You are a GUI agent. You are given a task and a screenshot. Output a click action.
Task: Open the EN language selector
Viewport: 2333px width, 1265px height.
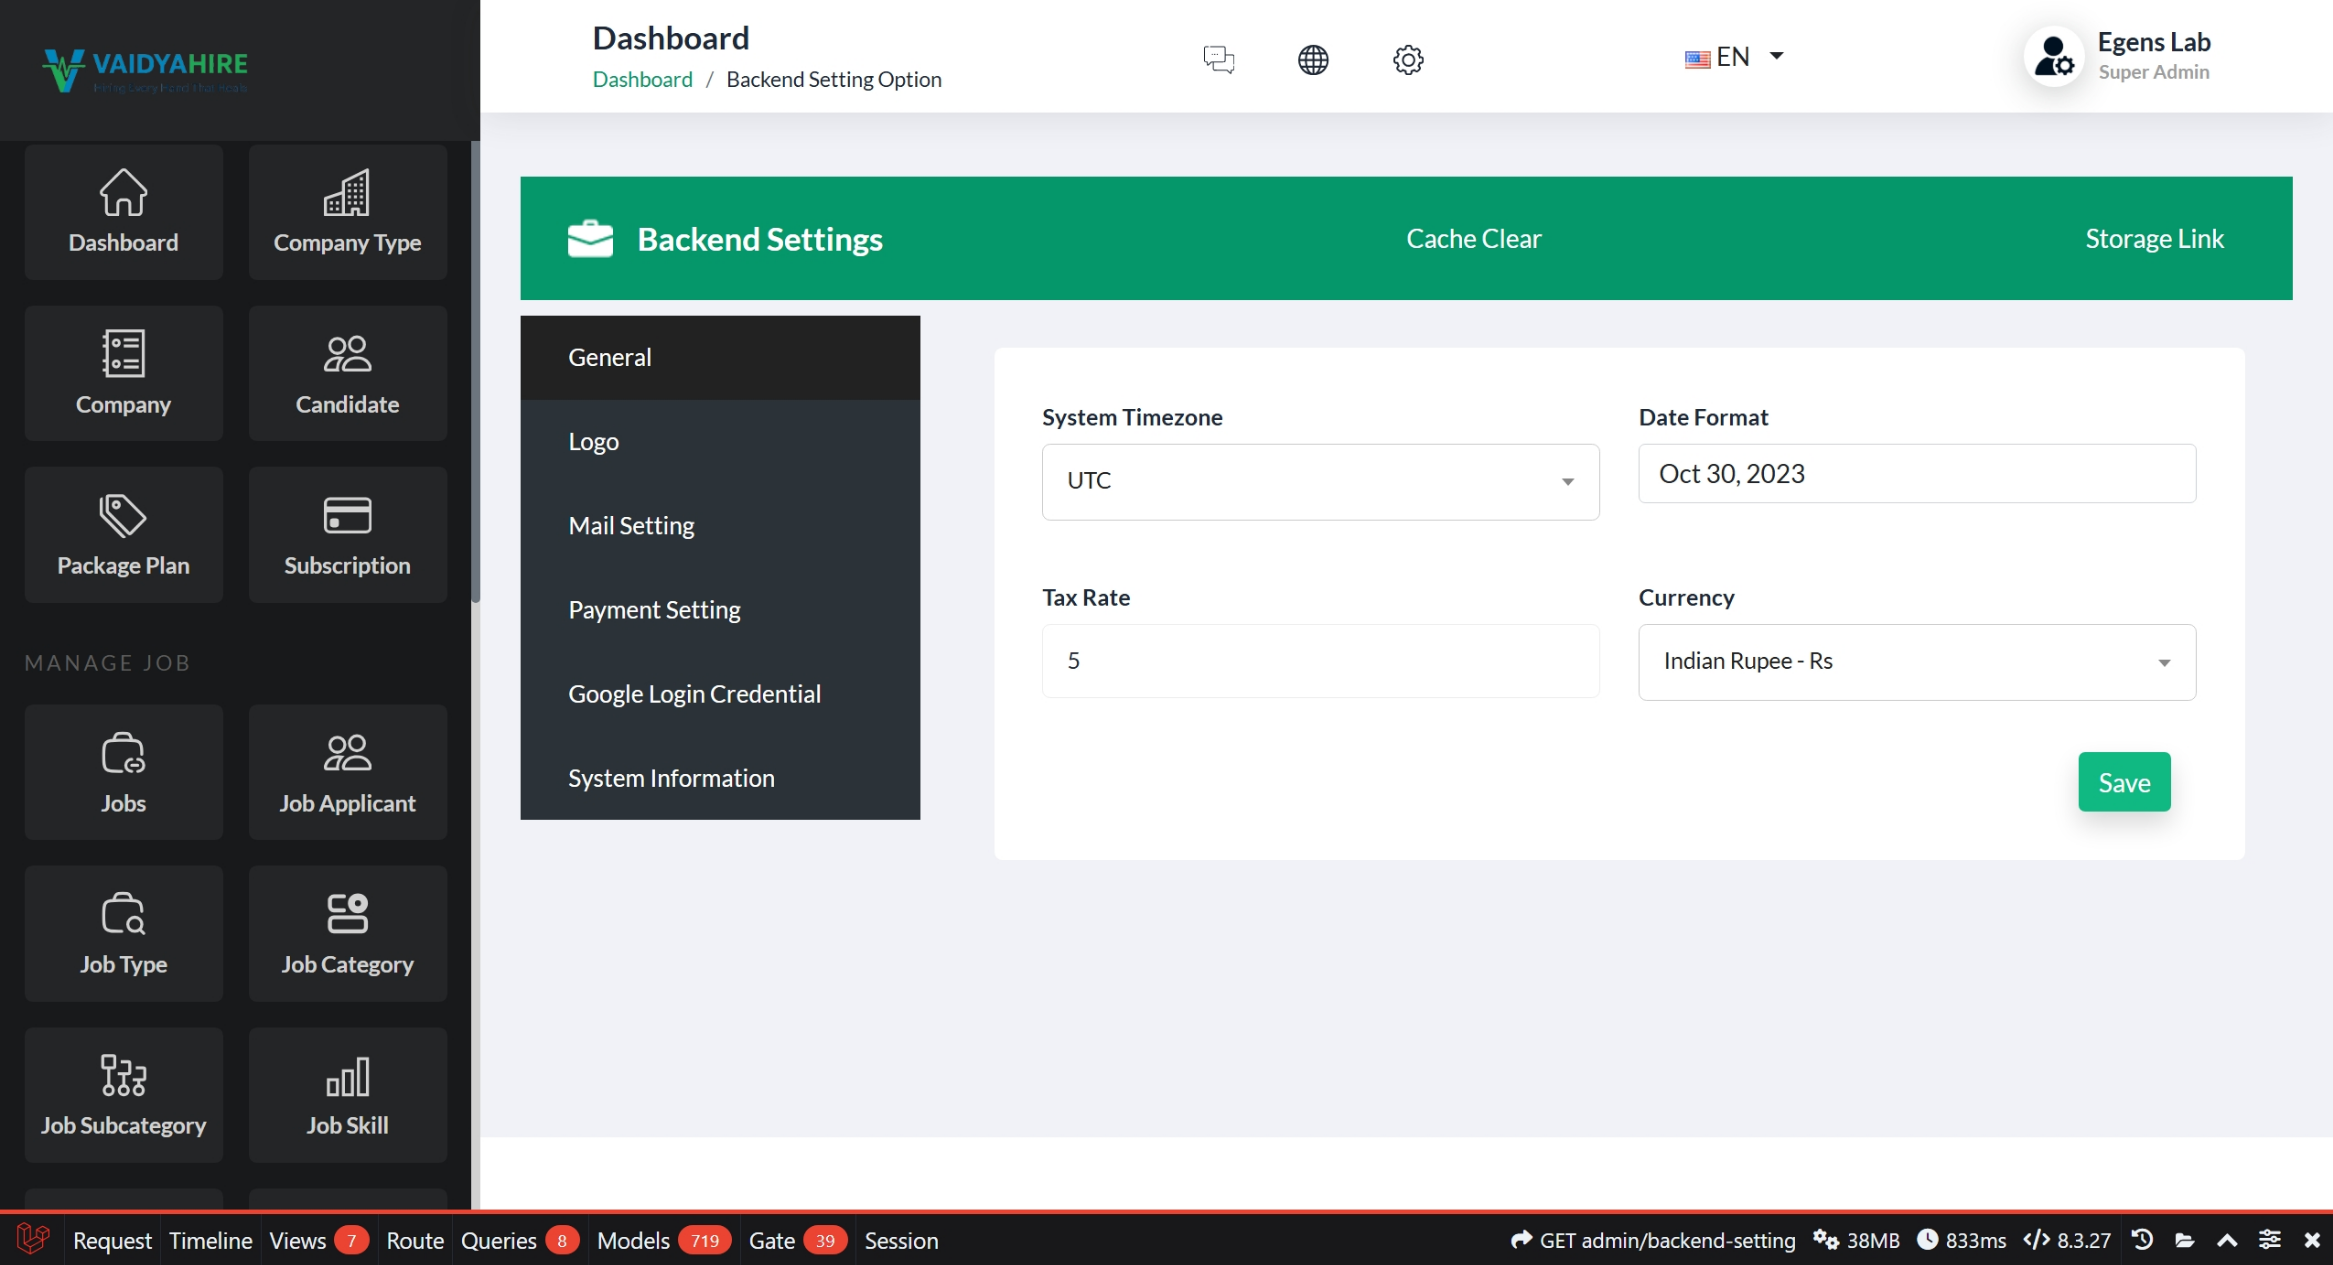(1733, 57)
